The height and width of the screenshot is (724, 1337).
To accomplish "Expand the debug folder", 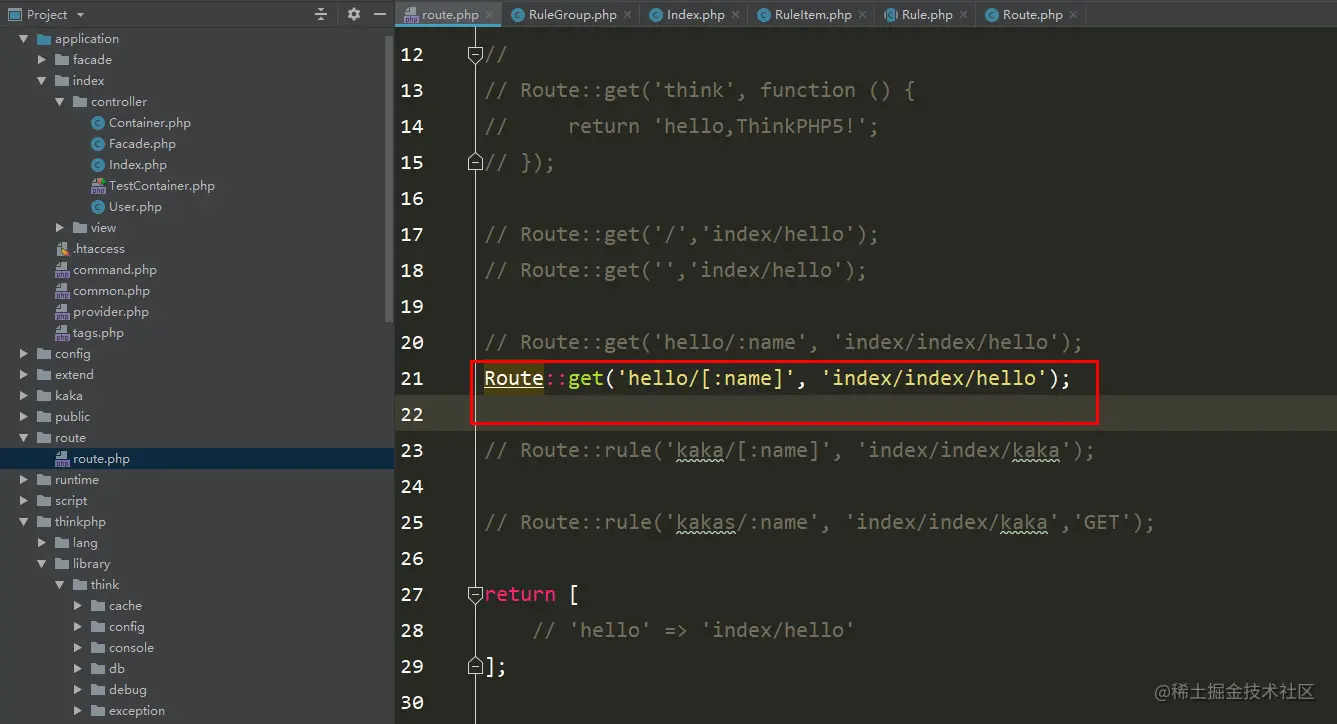I will tap(78, 690).
